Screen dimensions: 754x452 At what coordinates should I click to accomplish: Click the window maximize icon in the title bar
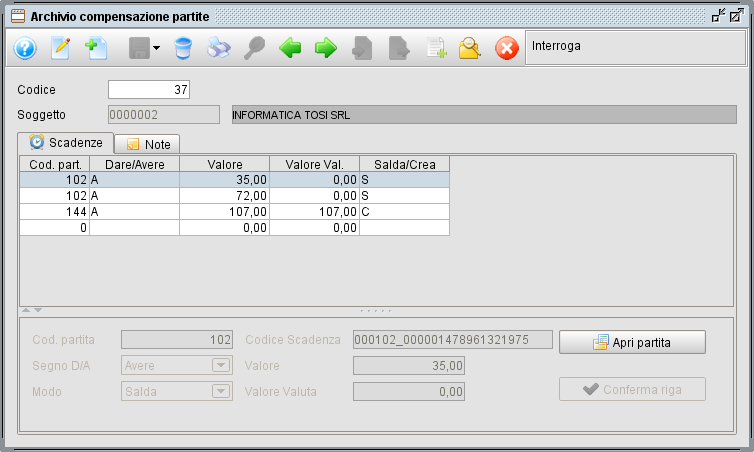[736, 16]
